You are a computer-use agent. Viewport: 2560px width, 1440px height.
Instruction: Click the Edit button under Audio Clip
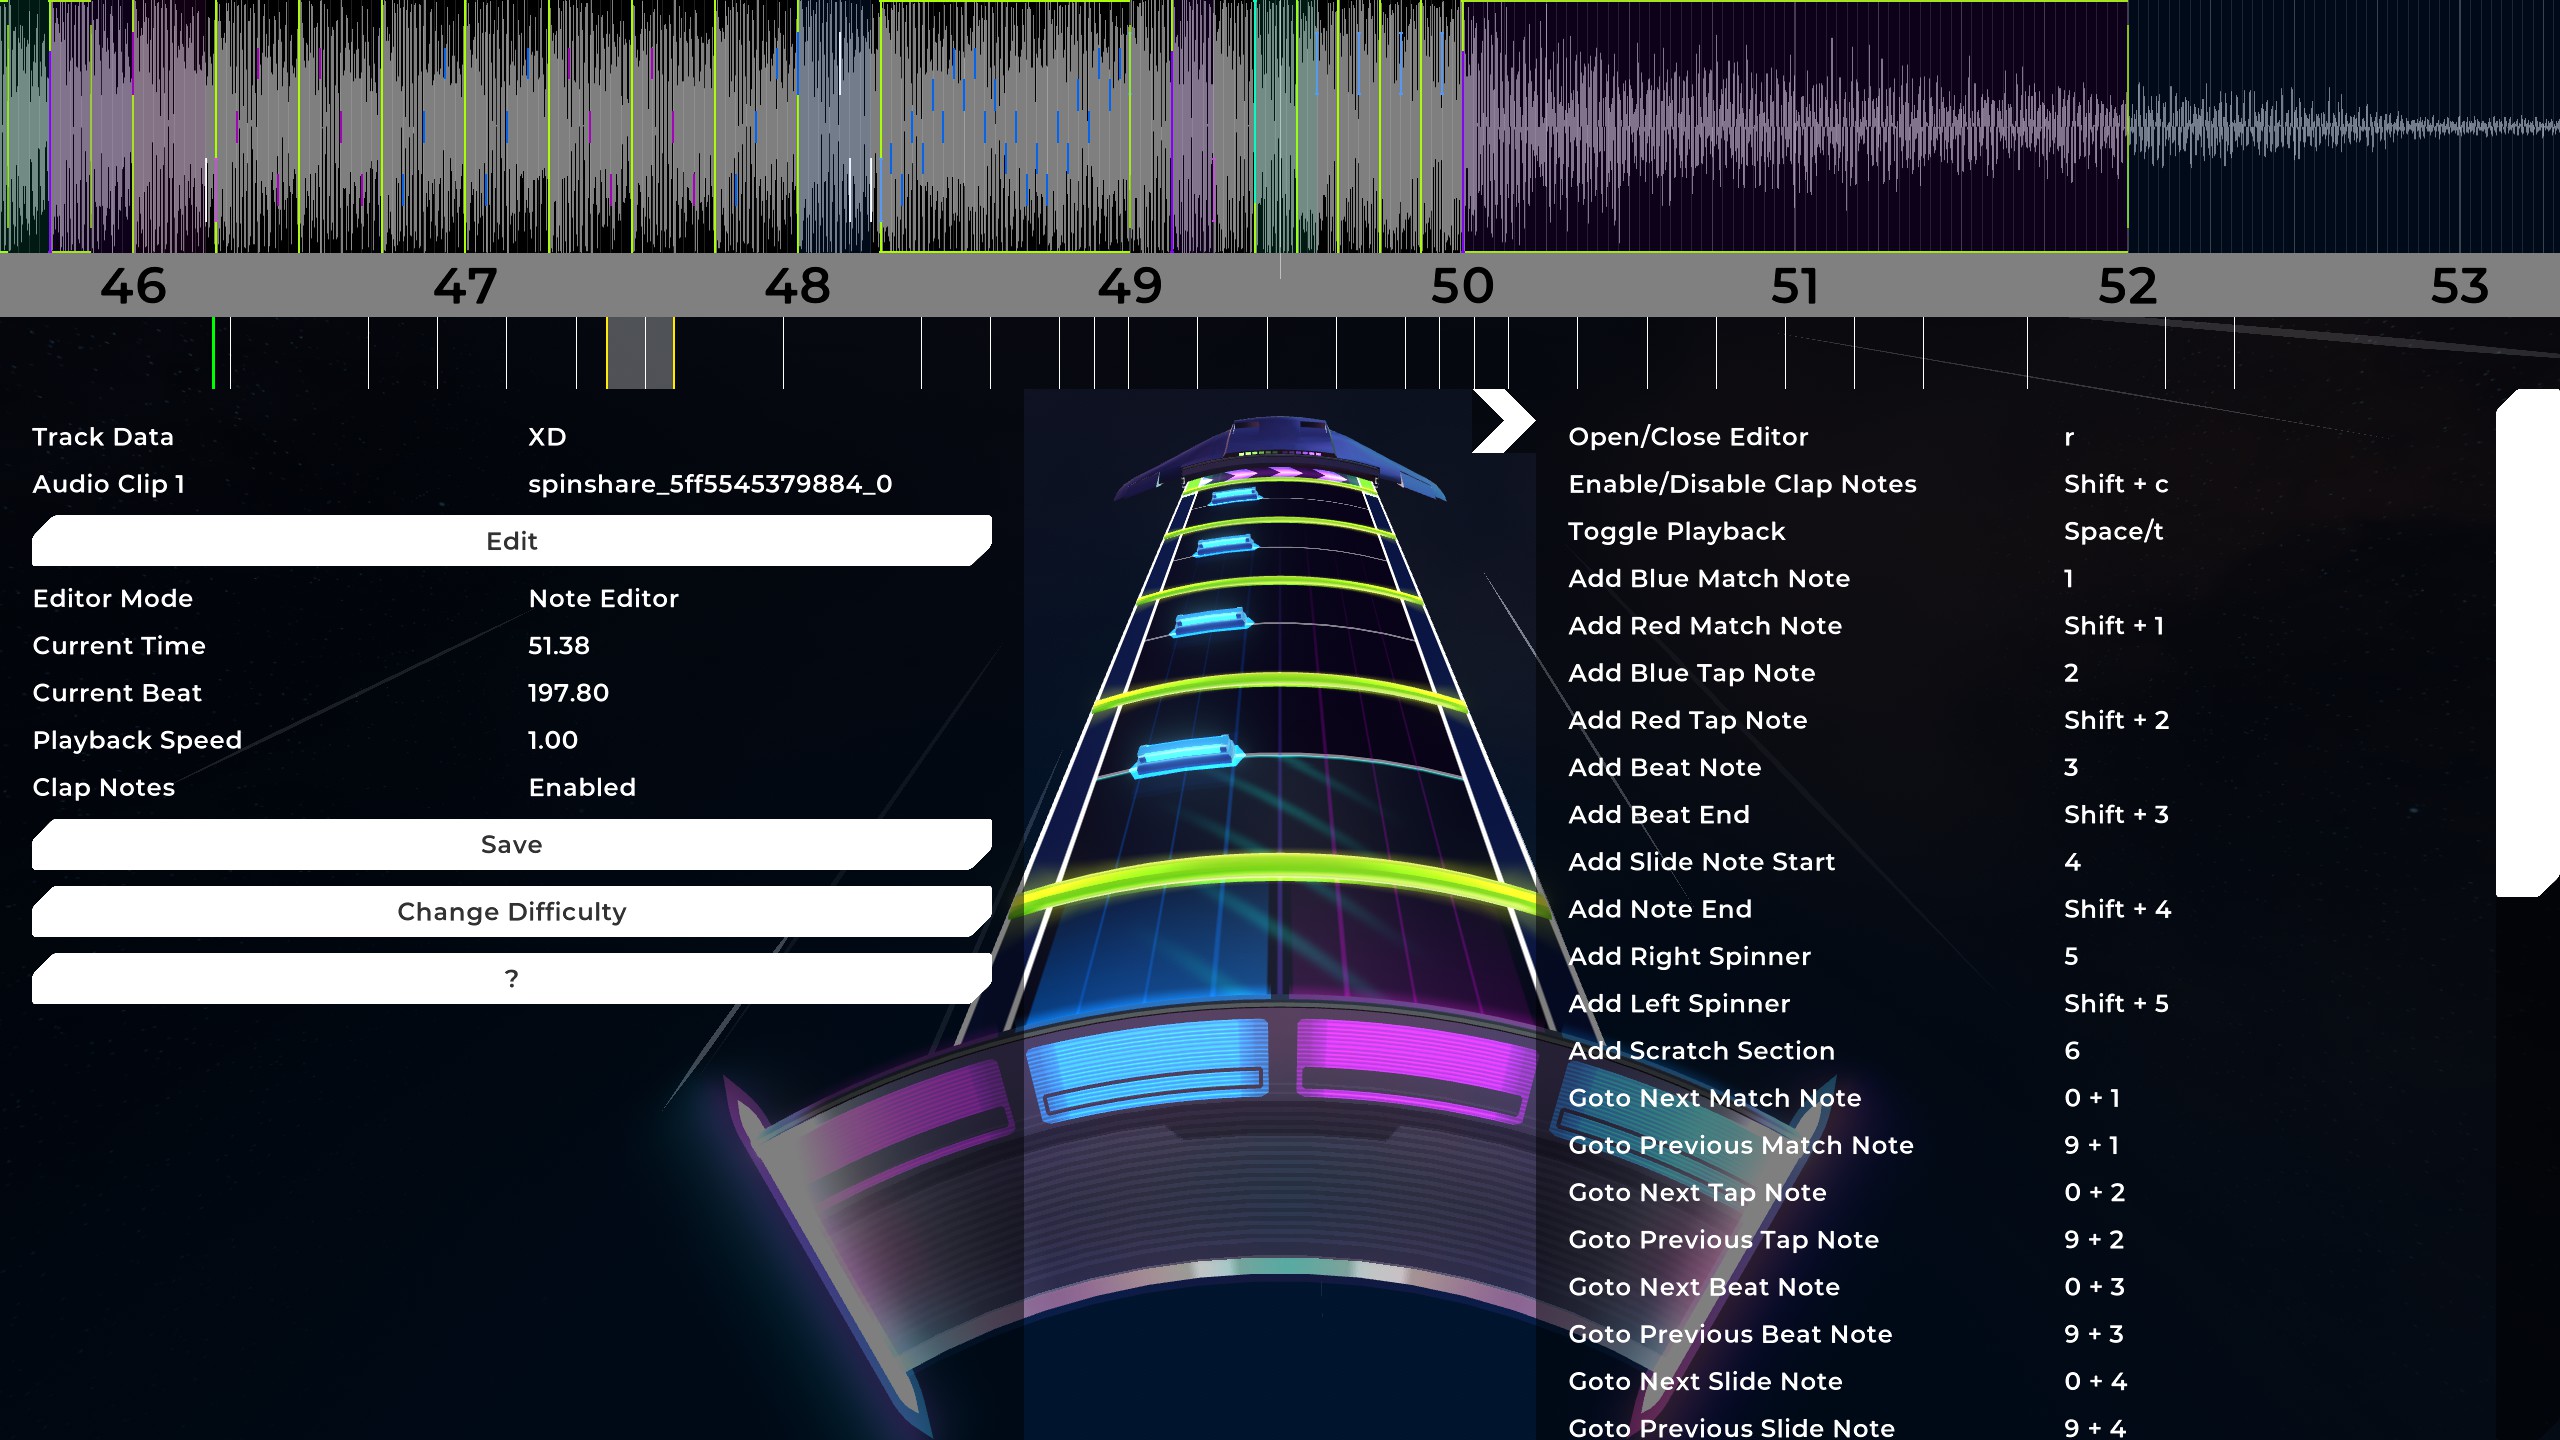(x=511, y=541)
